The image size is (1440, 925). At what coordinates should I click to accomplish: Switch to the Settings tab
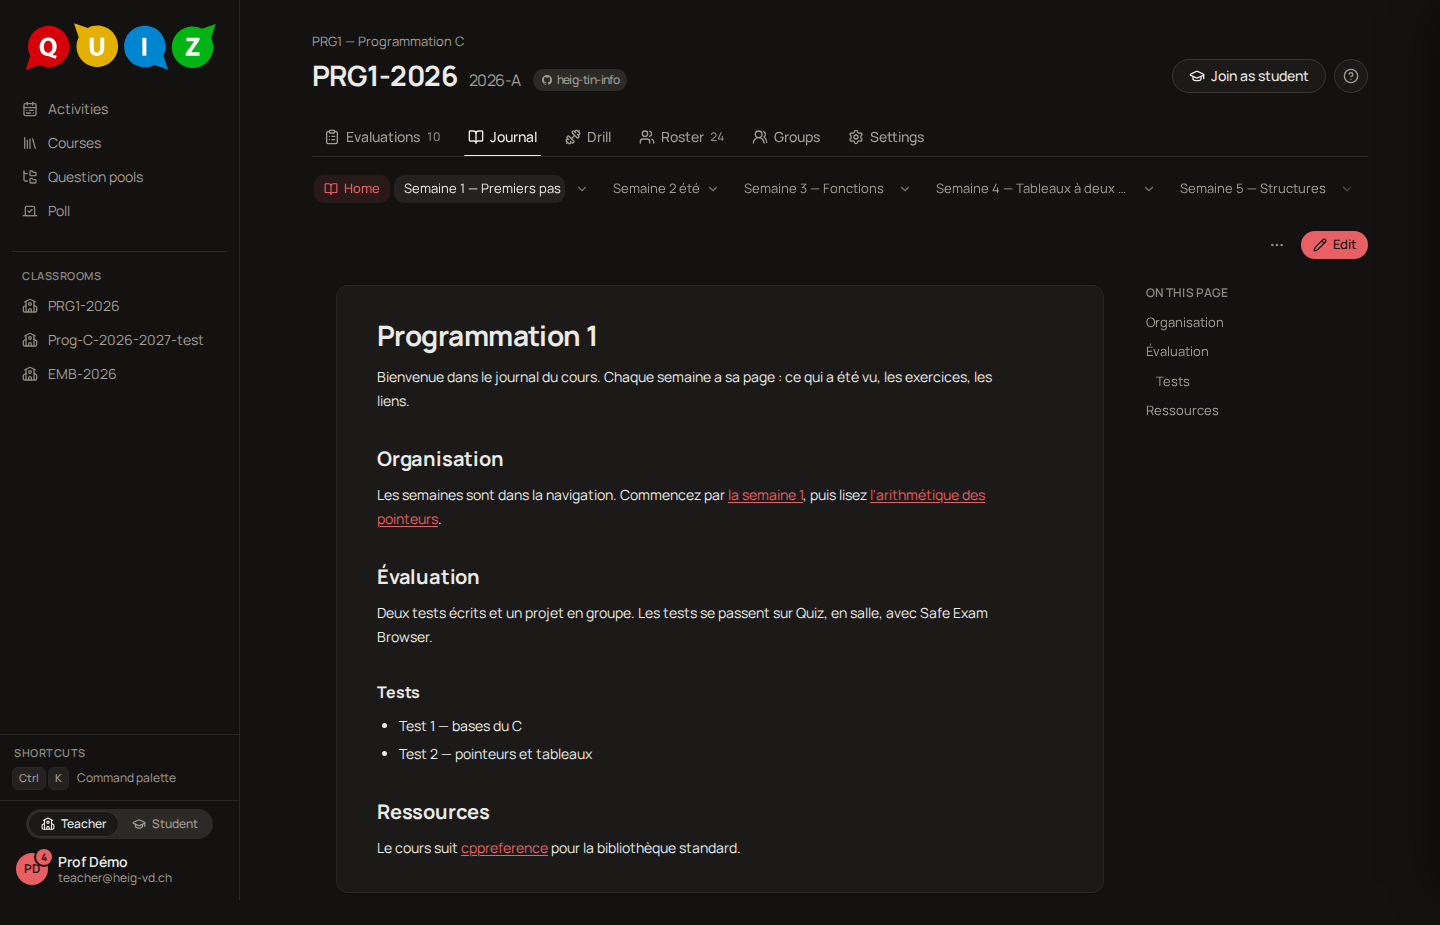[x=886, y=137]
